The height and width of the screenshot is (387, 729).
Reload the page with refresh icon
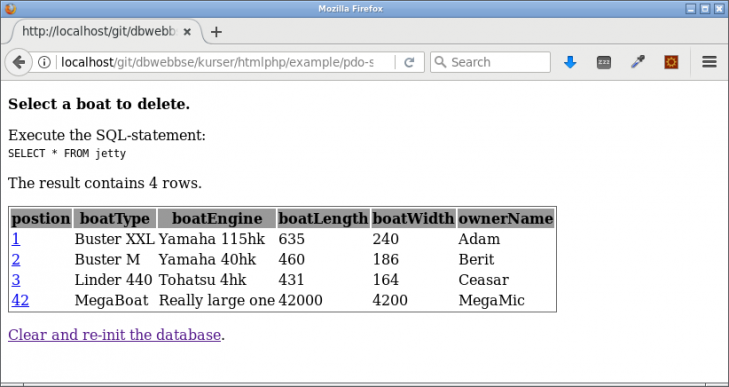pos(409,62)
